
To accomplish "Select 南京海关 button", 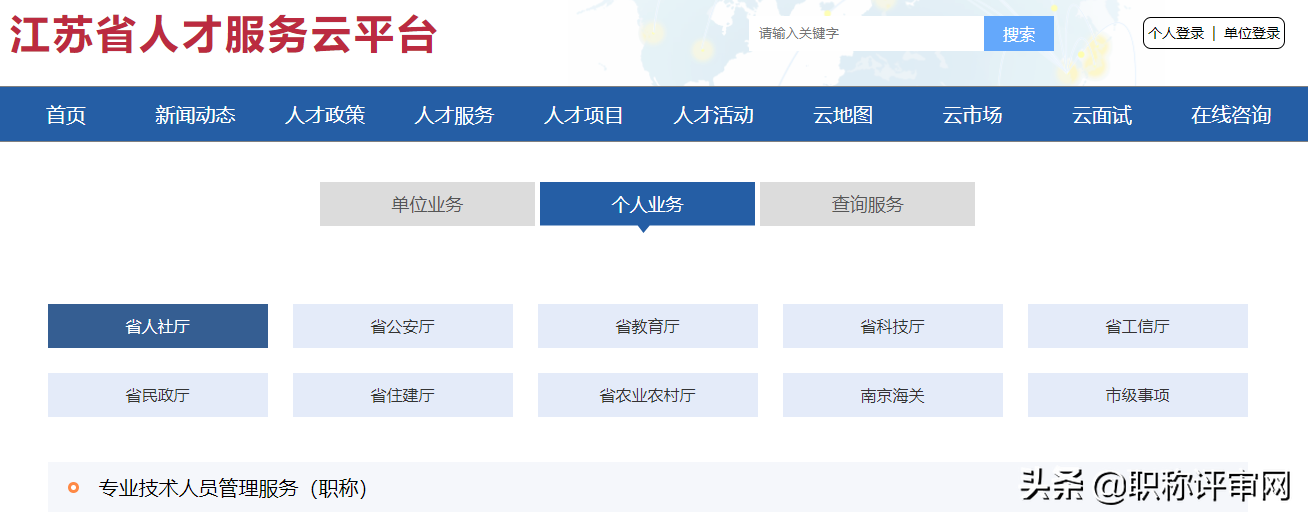I will pyautogui.click(x=893, y=395).
